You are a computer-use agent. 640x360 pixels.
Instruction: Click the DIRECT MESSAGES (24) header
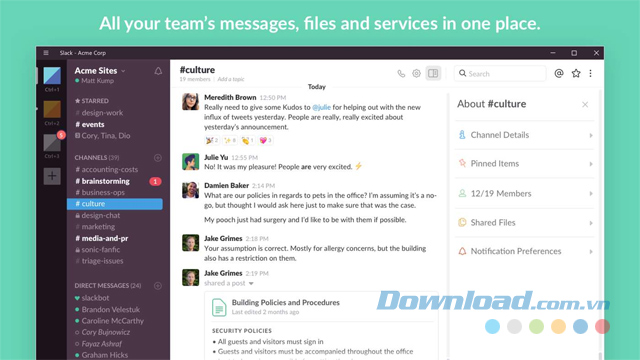pyautogui.click(x=108, y=286)
